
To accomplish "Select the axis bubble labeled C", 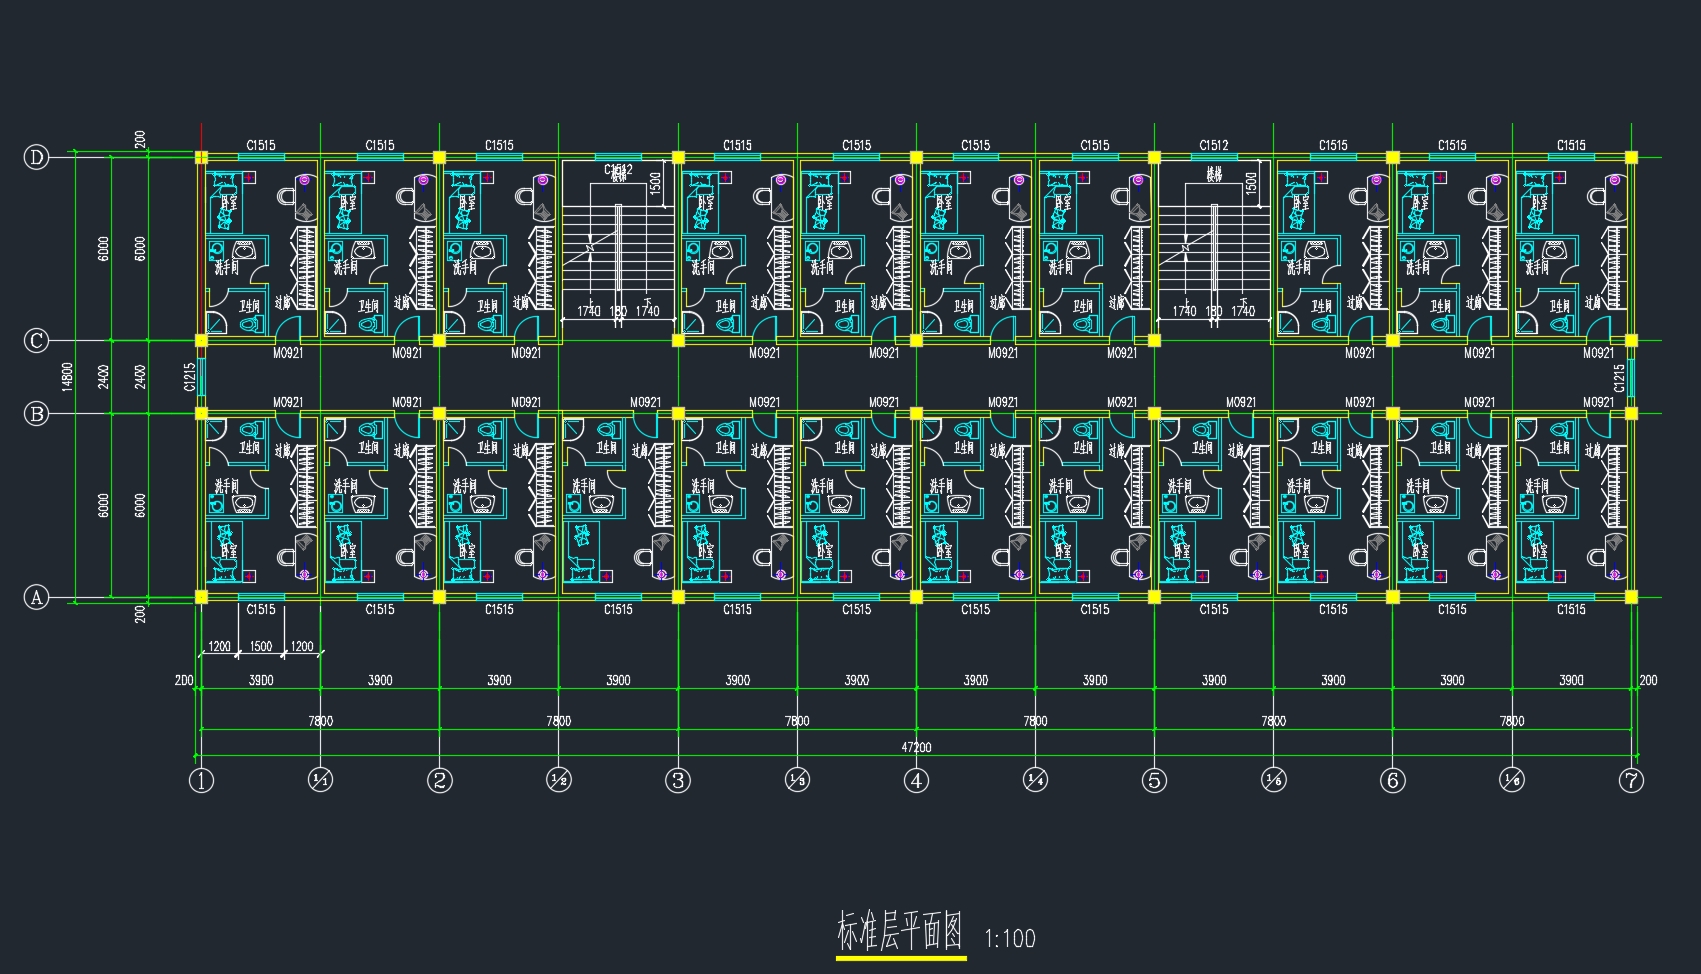I will (x=36, y=341).
